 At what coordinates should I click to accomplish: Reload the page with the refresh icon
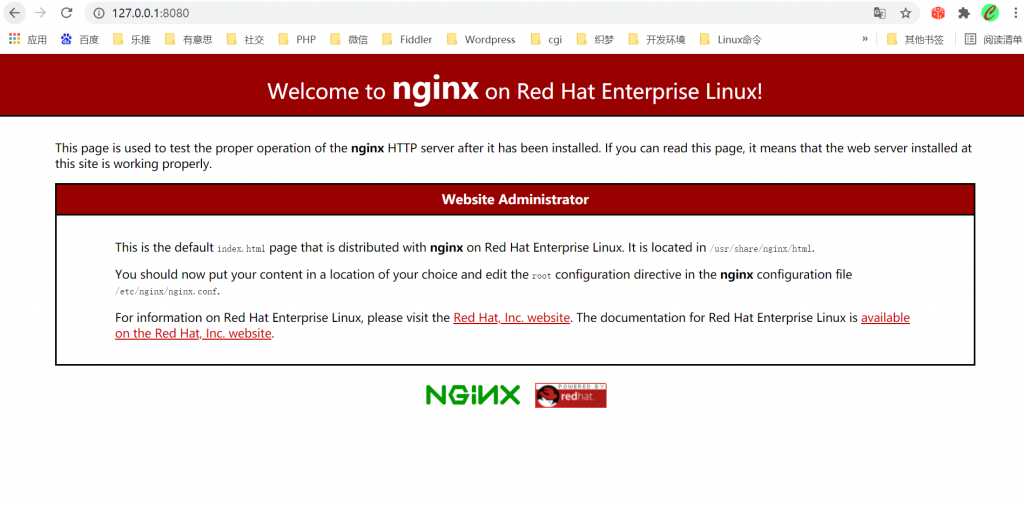[66, 12]
